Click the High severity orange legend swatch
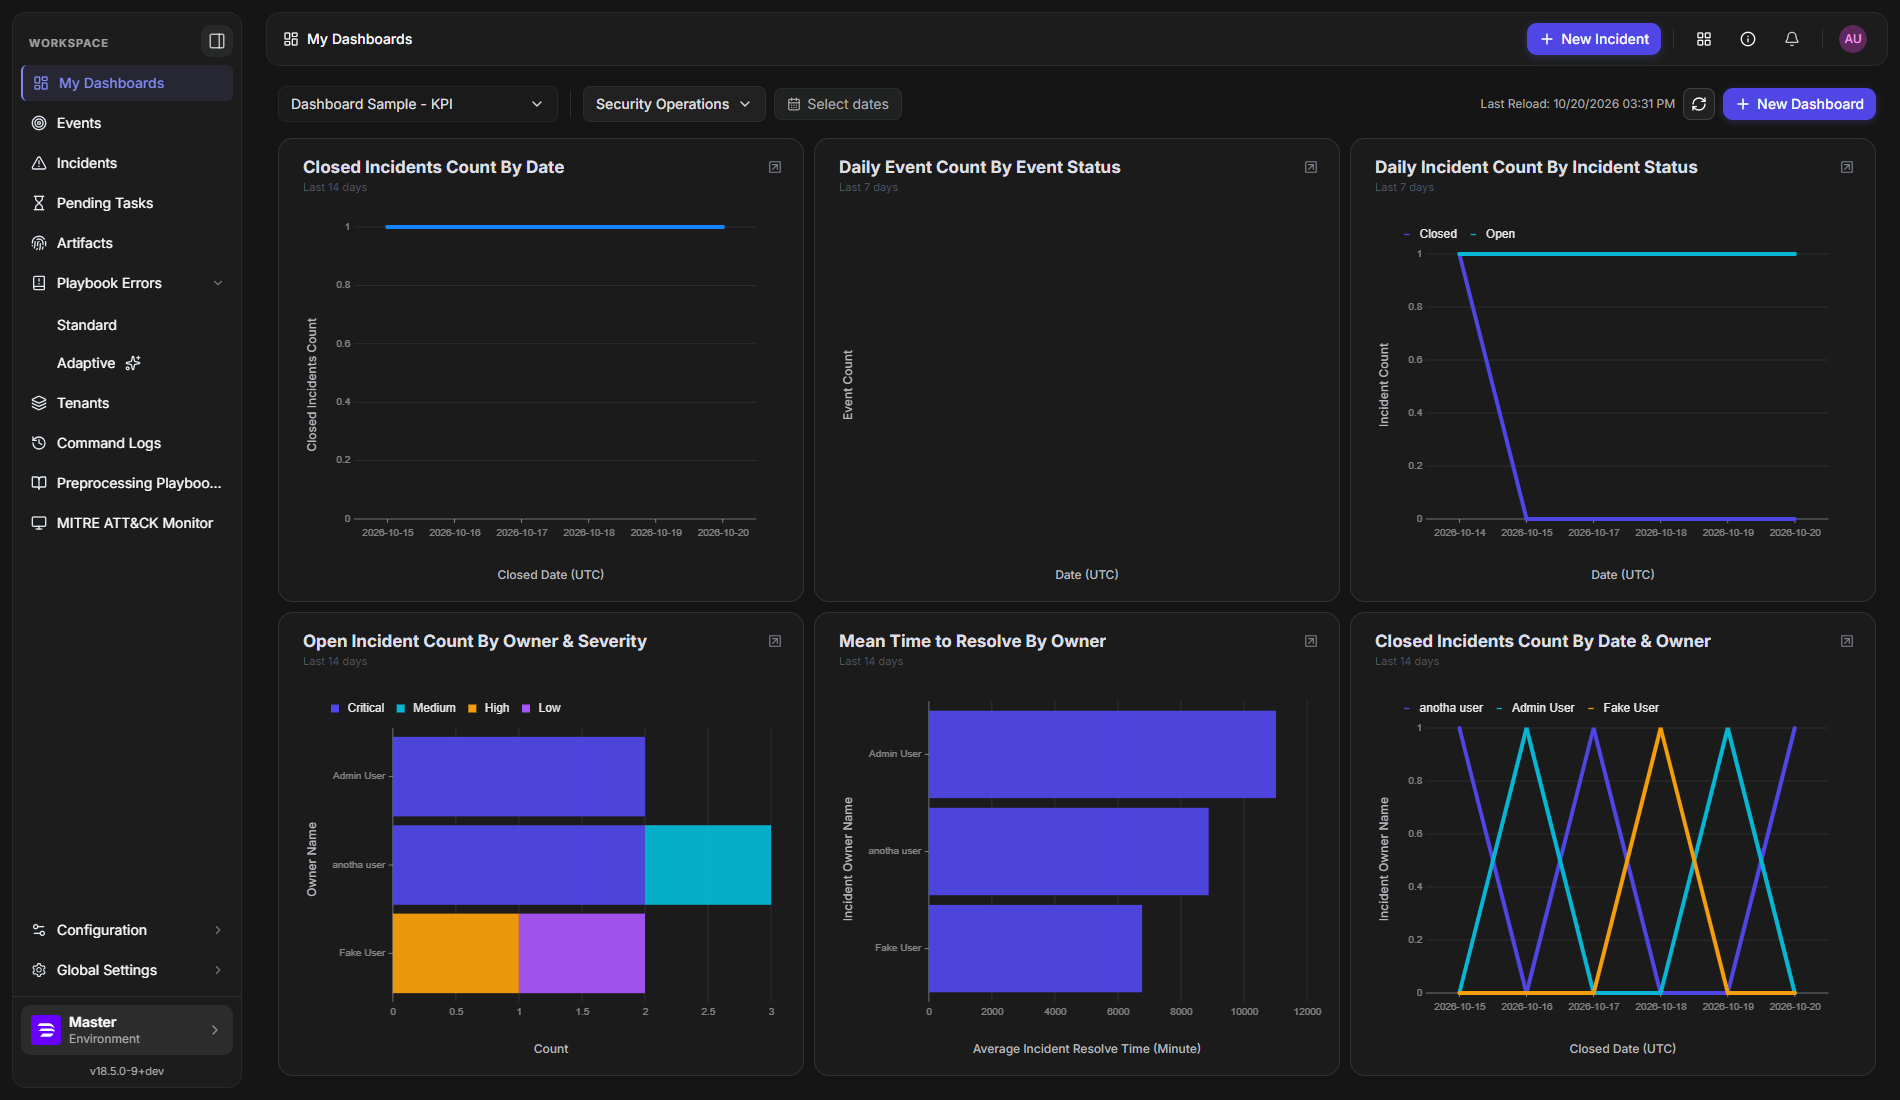Viewport: 1900px width, 1100px height. (472, 708)
